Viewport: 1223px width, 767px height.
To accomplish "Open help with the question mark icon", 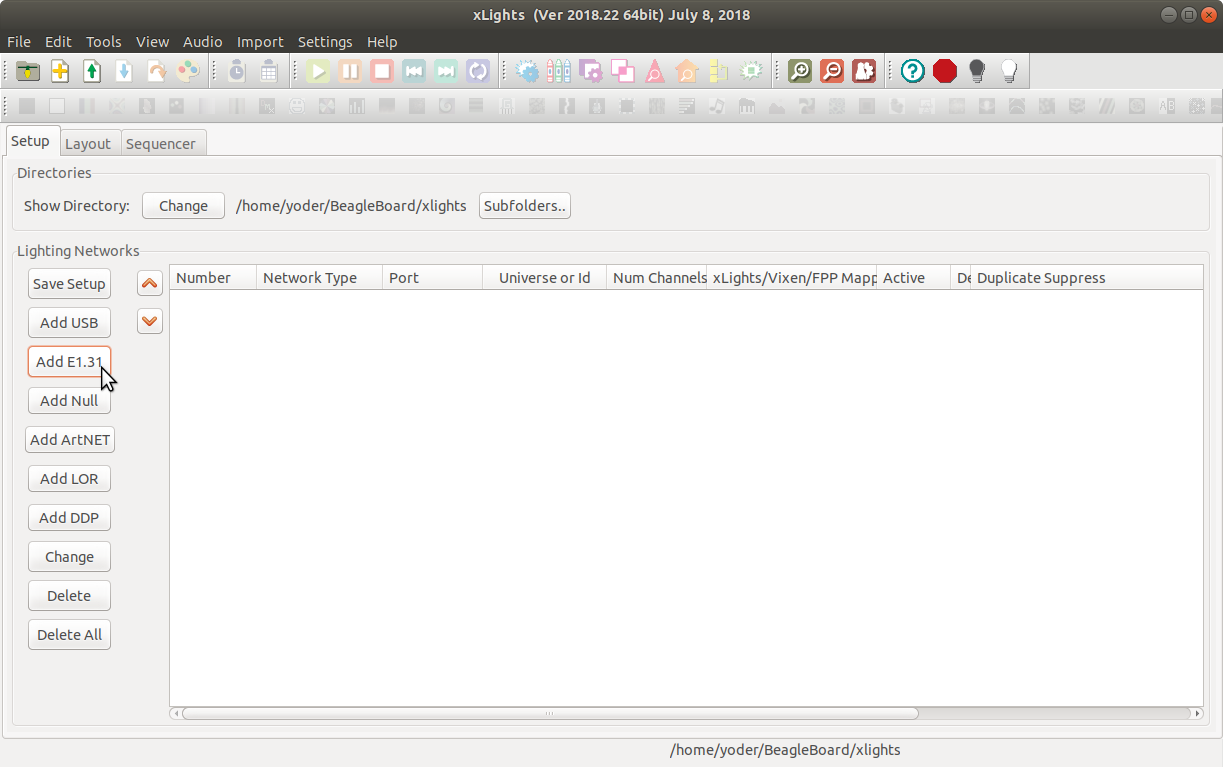I will [x=912, y=71].
